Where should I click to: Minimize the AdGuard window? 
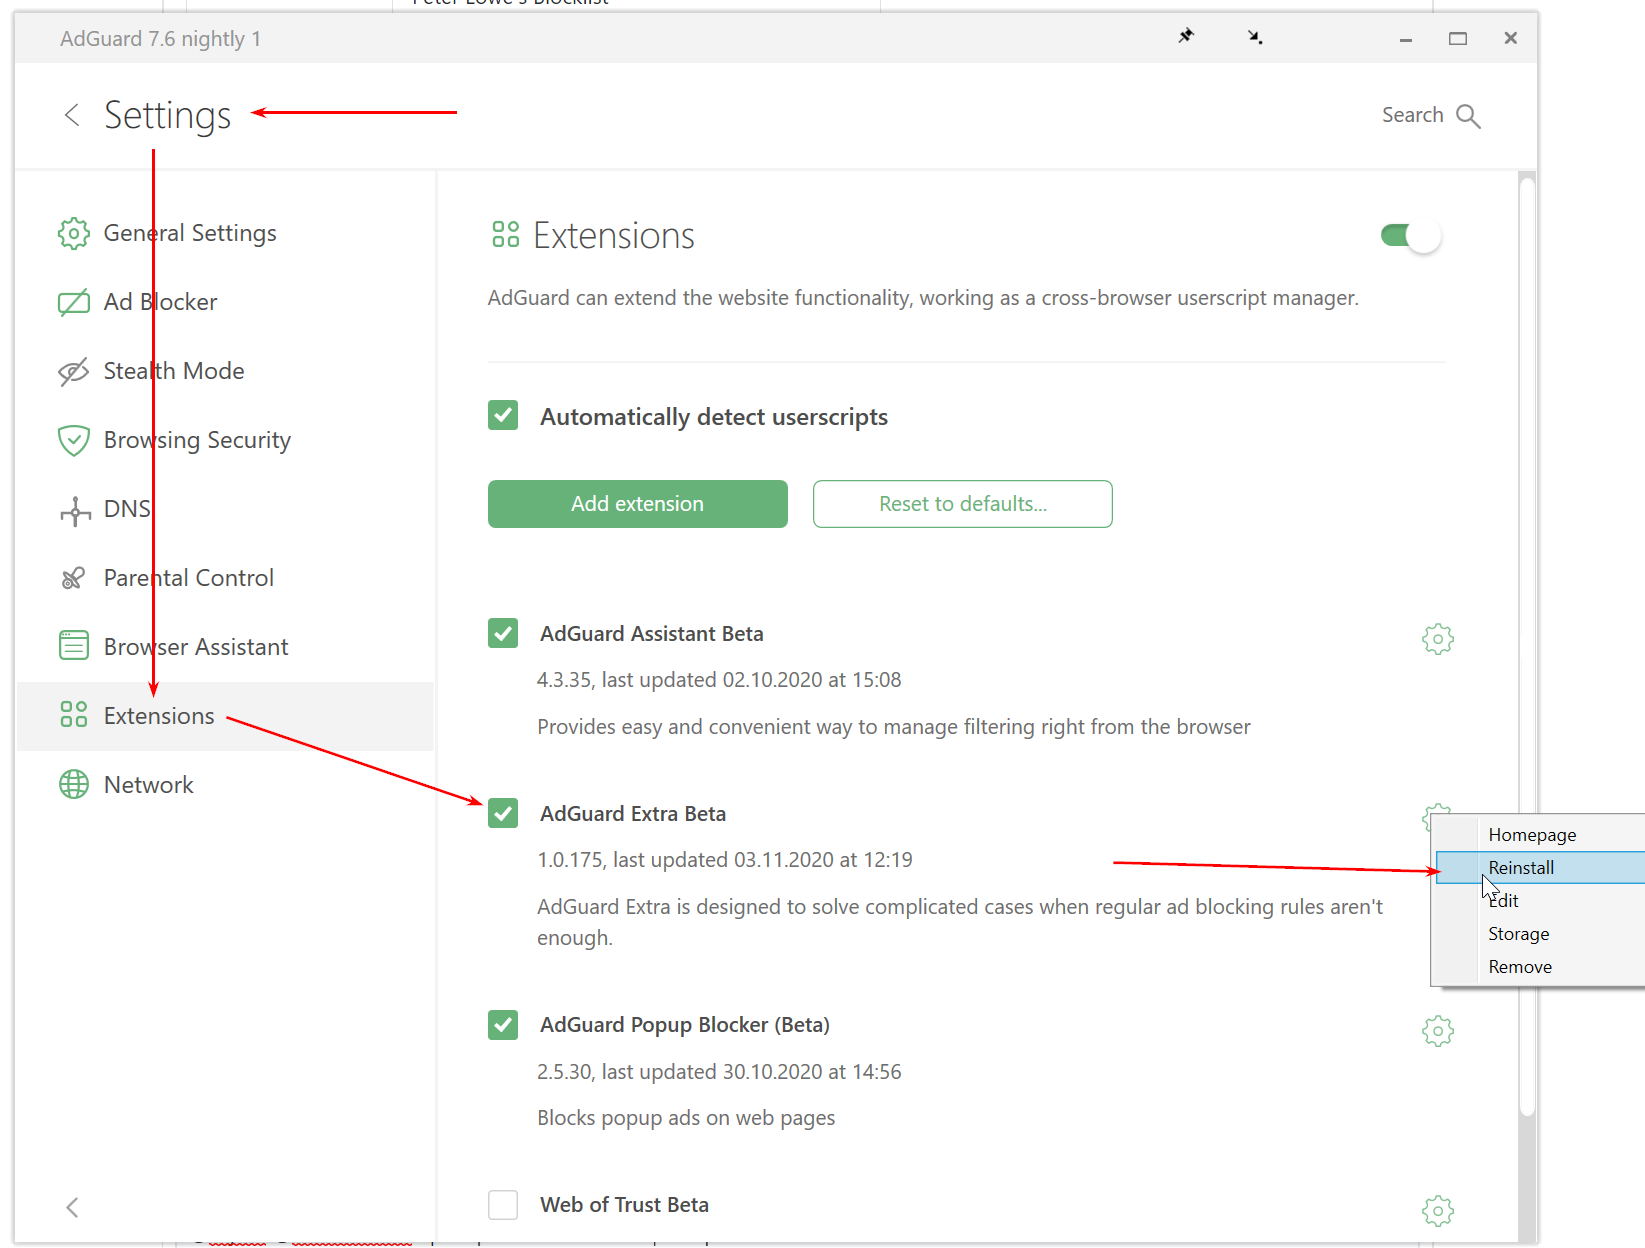(1406, 39)
